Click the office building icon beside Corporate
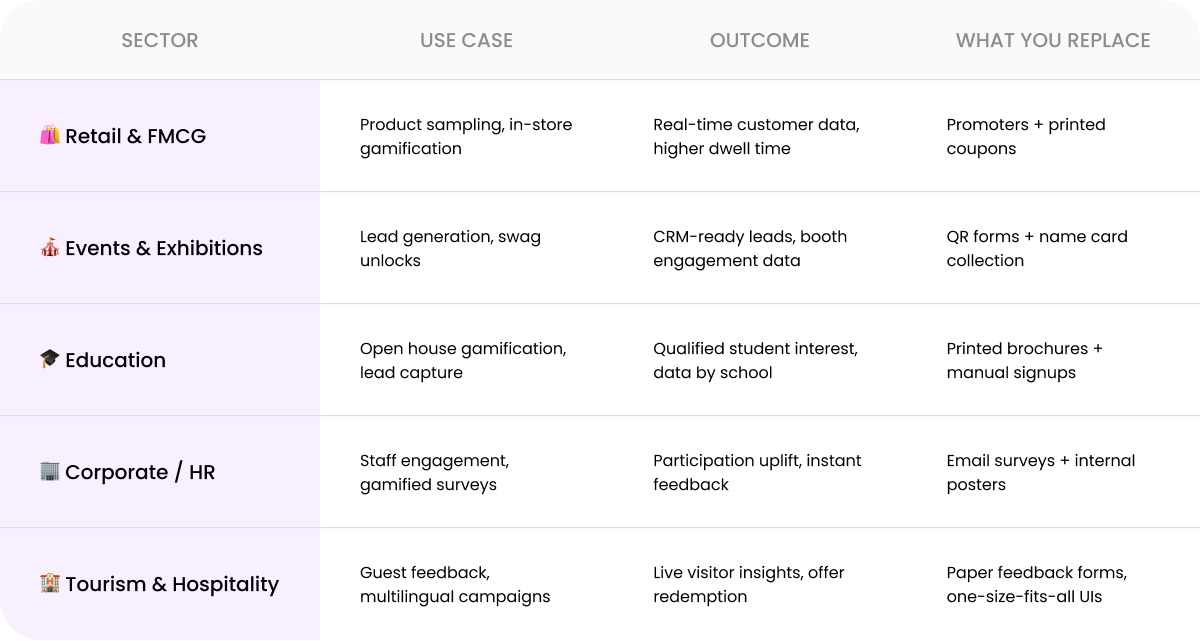This screenshot has height=641, width=1200. coord(50,472)
